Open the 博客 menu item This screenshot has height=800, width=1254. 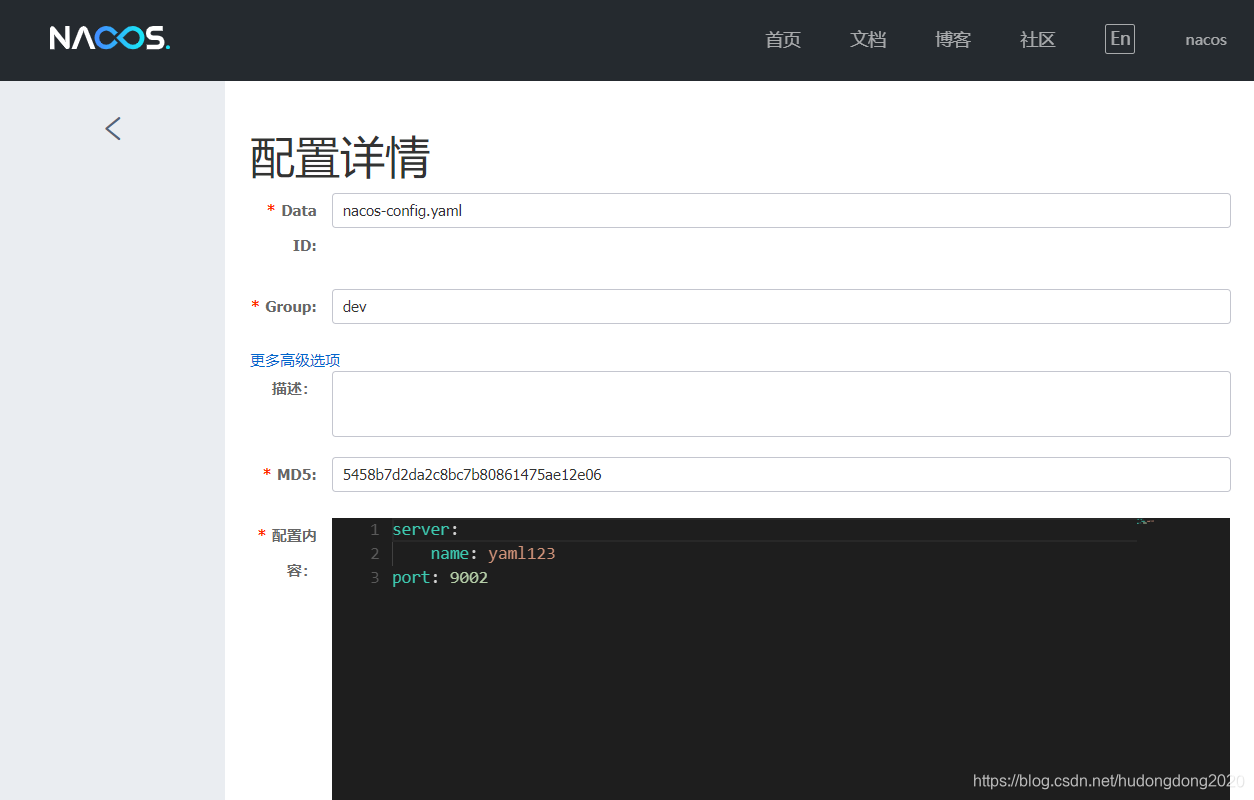click(x=953, y=40)
